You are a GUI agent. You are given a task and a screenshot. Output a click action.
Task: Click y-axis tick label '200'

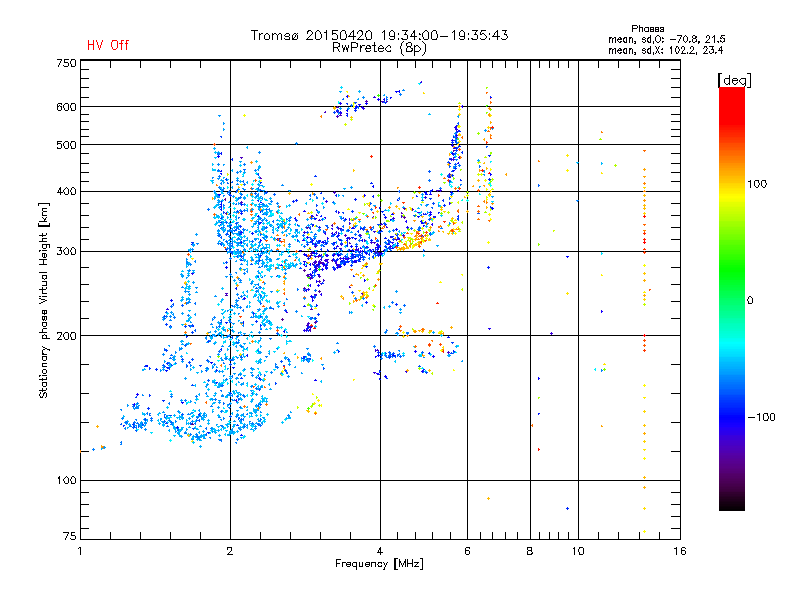pos(66,336)
